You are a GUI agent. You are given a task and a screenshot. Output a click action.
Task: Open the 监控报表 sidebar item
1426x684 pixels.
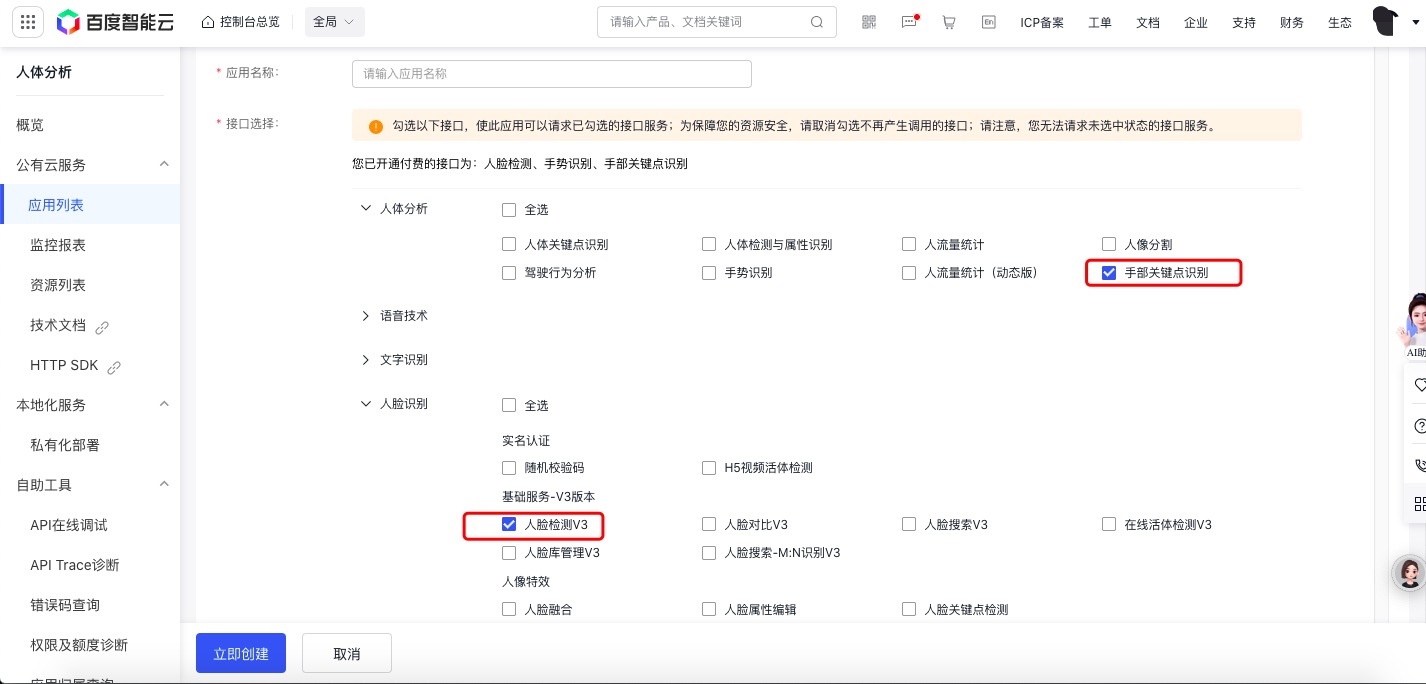pyautogui.click(x=57, y=245)
